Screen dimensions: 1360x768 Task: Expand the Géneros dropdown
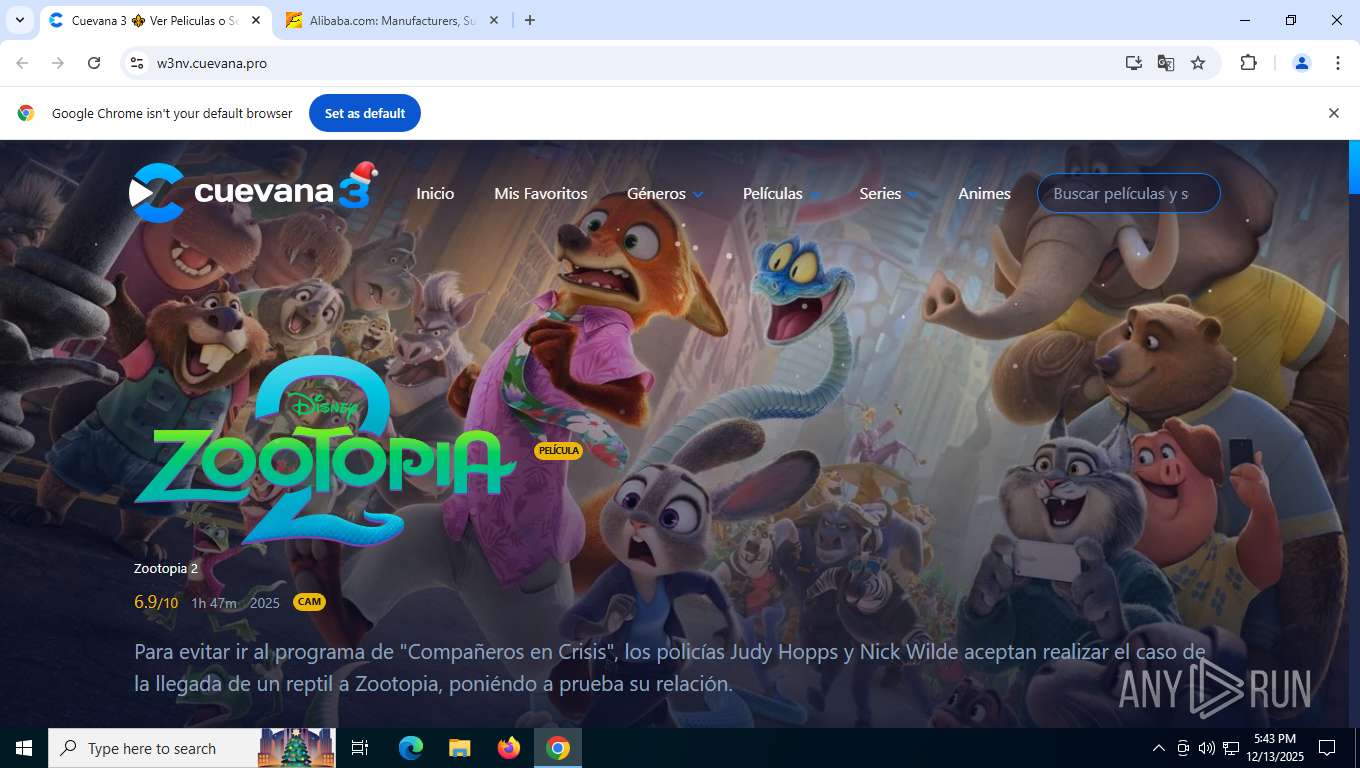[665, 193]
